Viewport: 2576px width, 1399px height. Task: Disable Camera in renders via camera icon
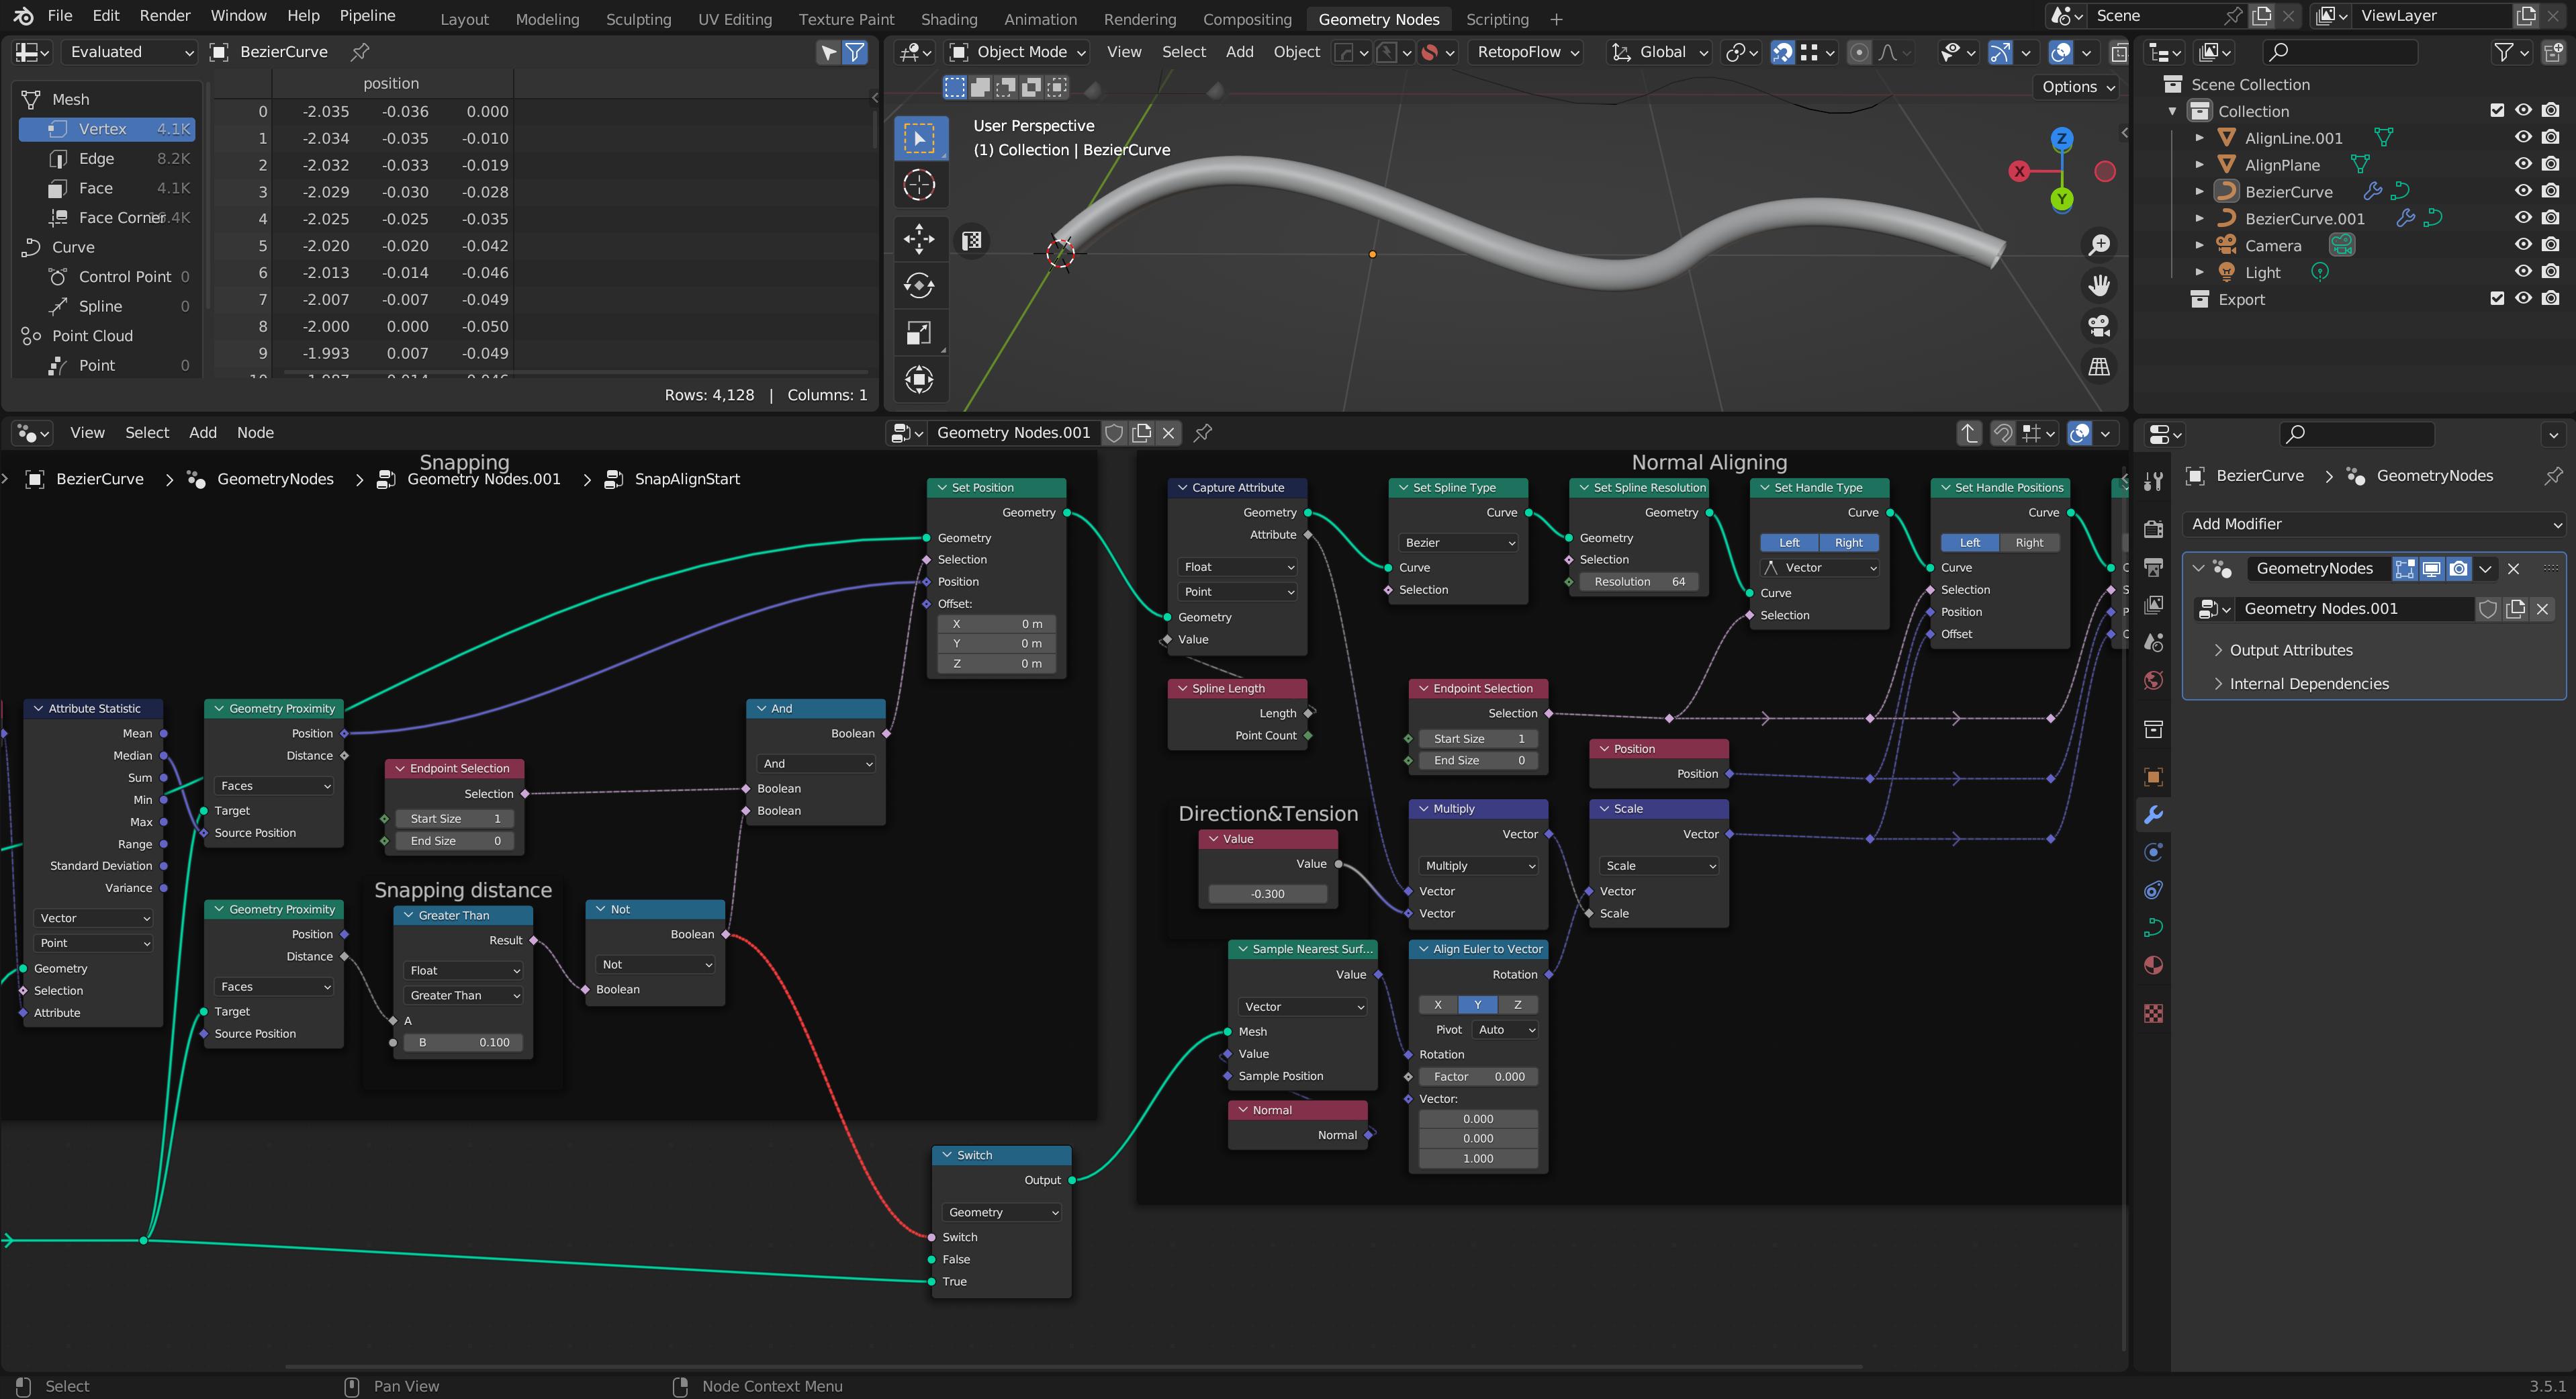click(2550, 245)
